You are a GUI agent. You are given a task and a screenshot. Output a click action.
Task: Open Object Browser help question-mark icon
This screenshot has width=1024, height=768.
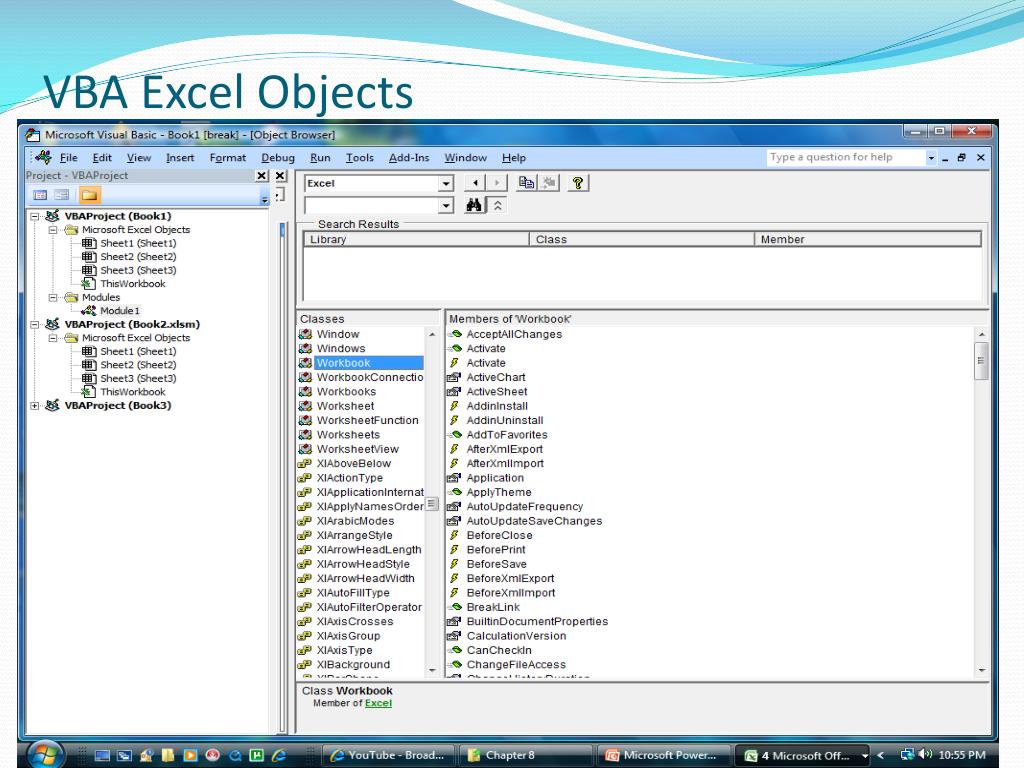coord(577,183)
